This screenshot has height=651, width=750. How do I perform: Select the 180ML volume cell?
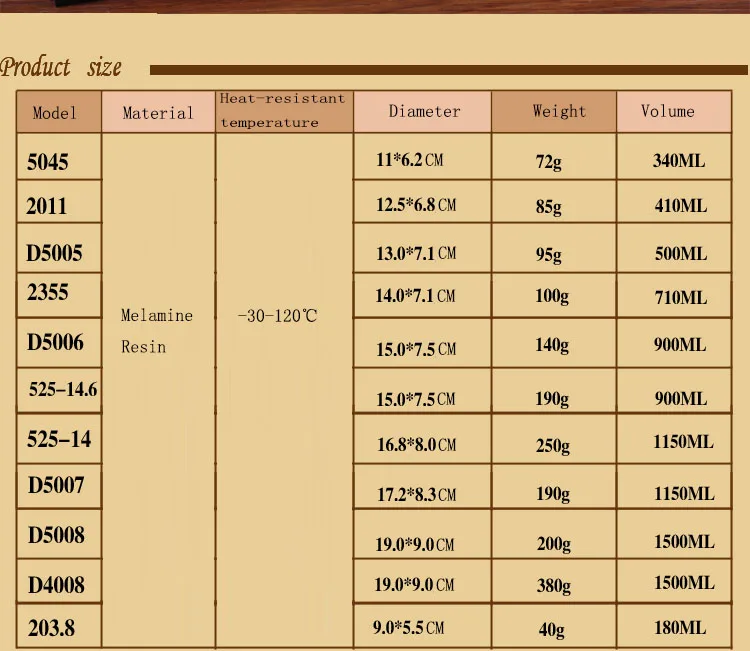click(674, 626)
